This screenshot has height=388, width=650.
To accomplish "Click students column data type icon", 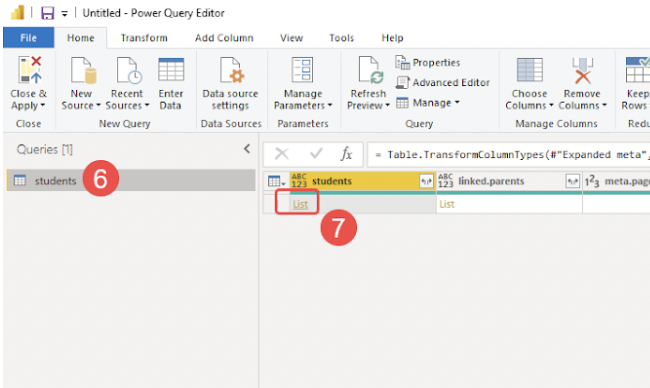I will (299, 181).
